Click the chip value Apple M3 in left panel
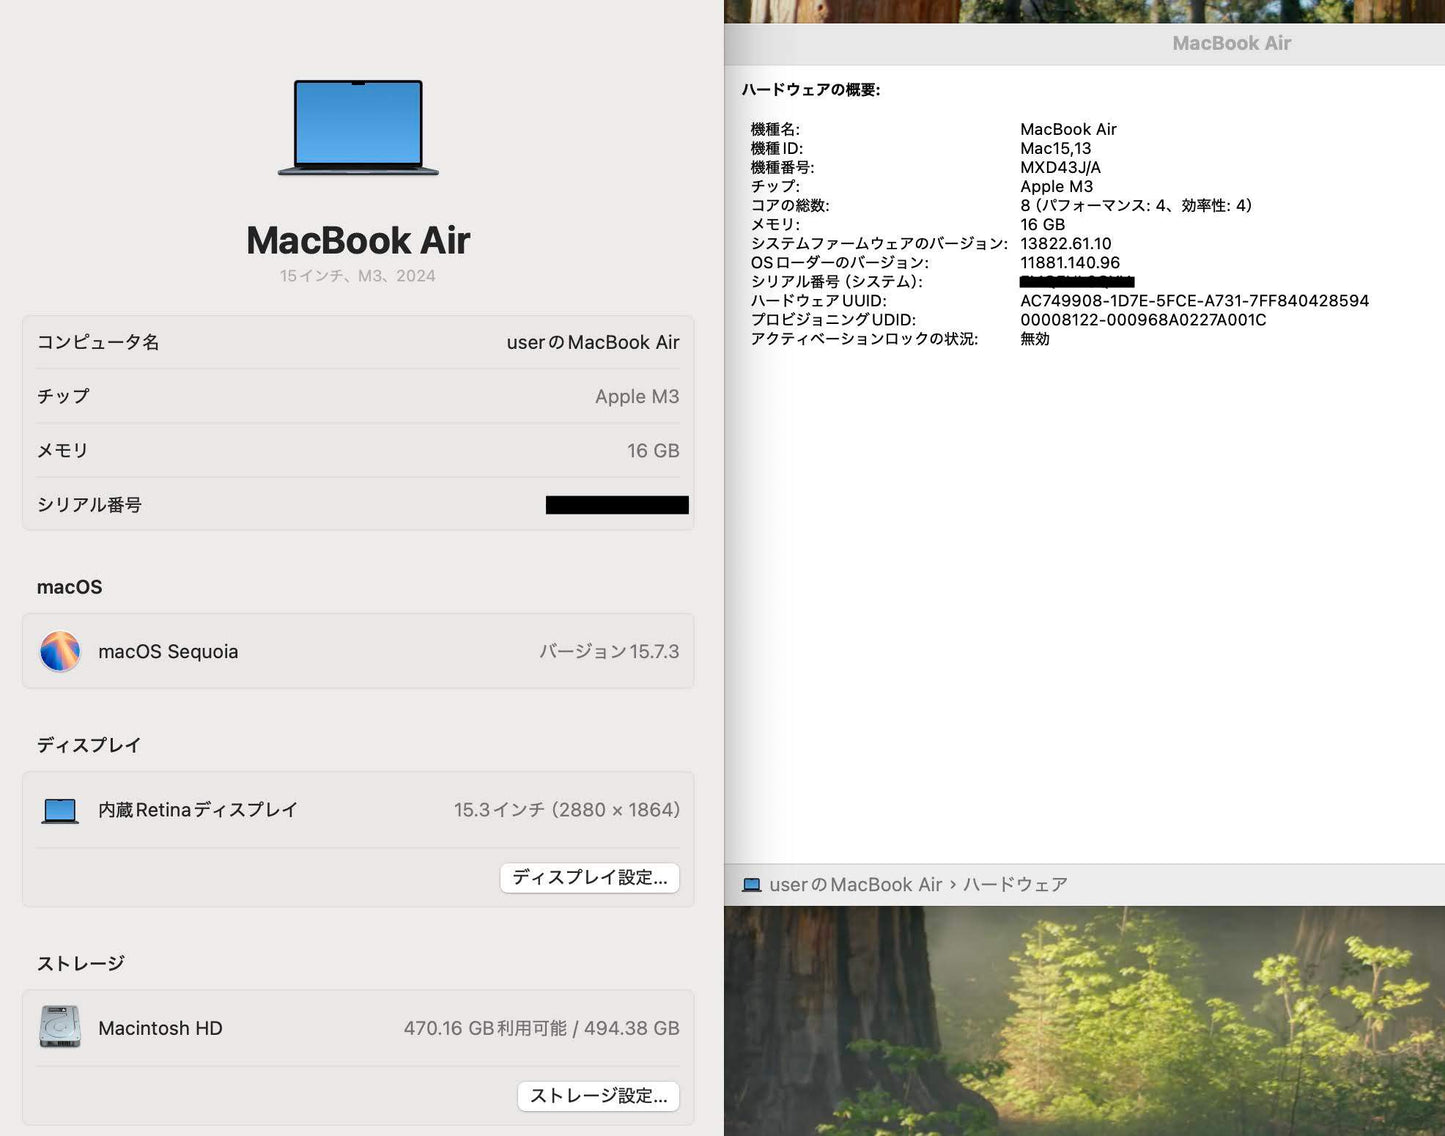The width and height of the screenshot is (1445, 1136). tap(637, 396)
